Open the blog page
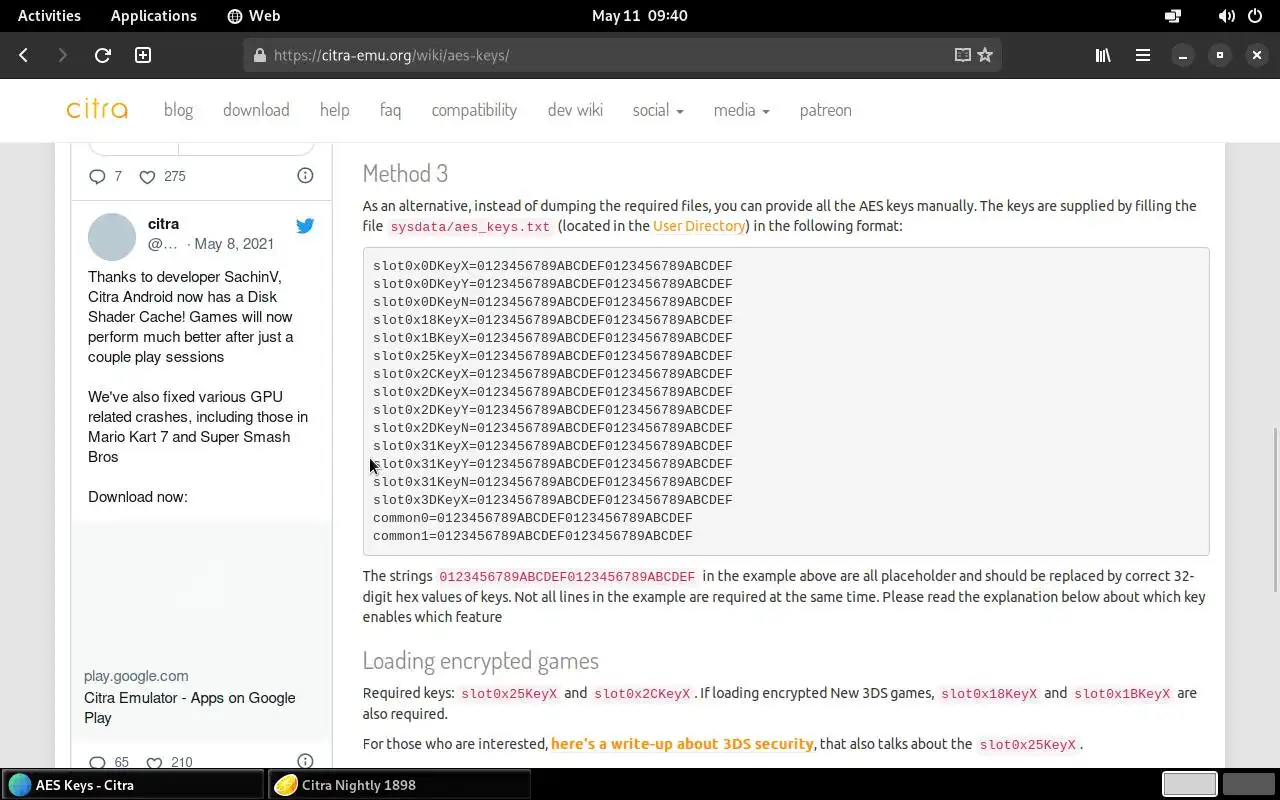Screen dimensions: 1280x800 pos(178,110)
